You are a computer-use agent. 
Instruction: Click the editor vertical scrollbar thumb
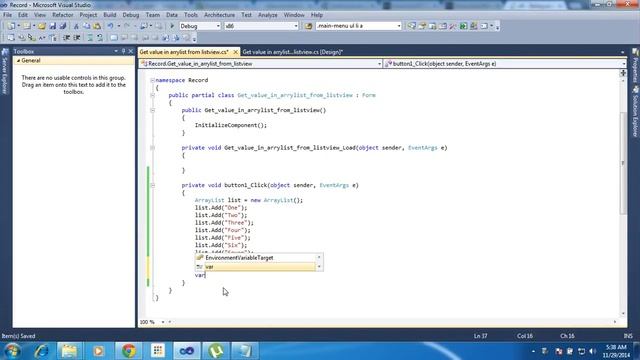[x=623, y=163]
